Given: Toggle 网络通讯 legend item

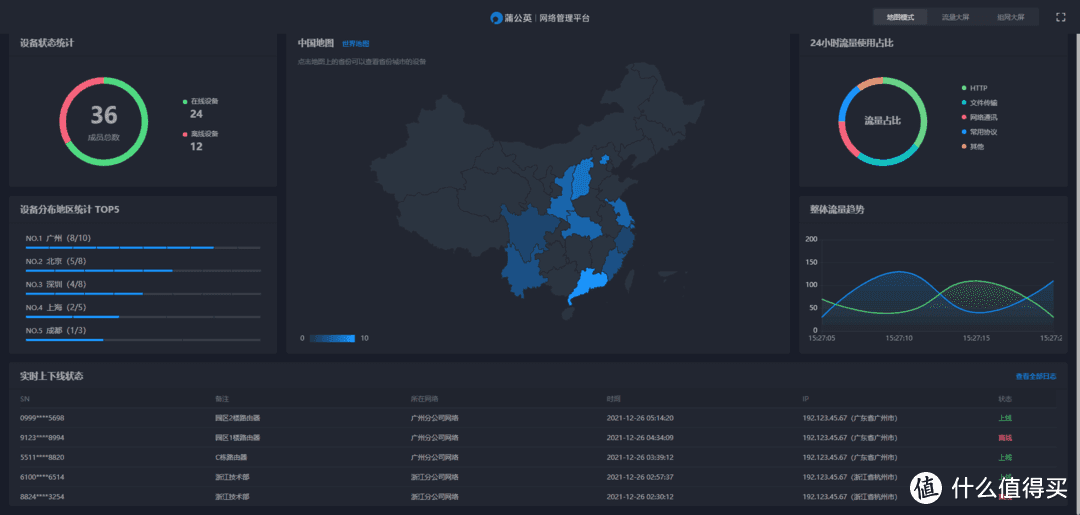Looking at the screenshot, I should 979,117.
